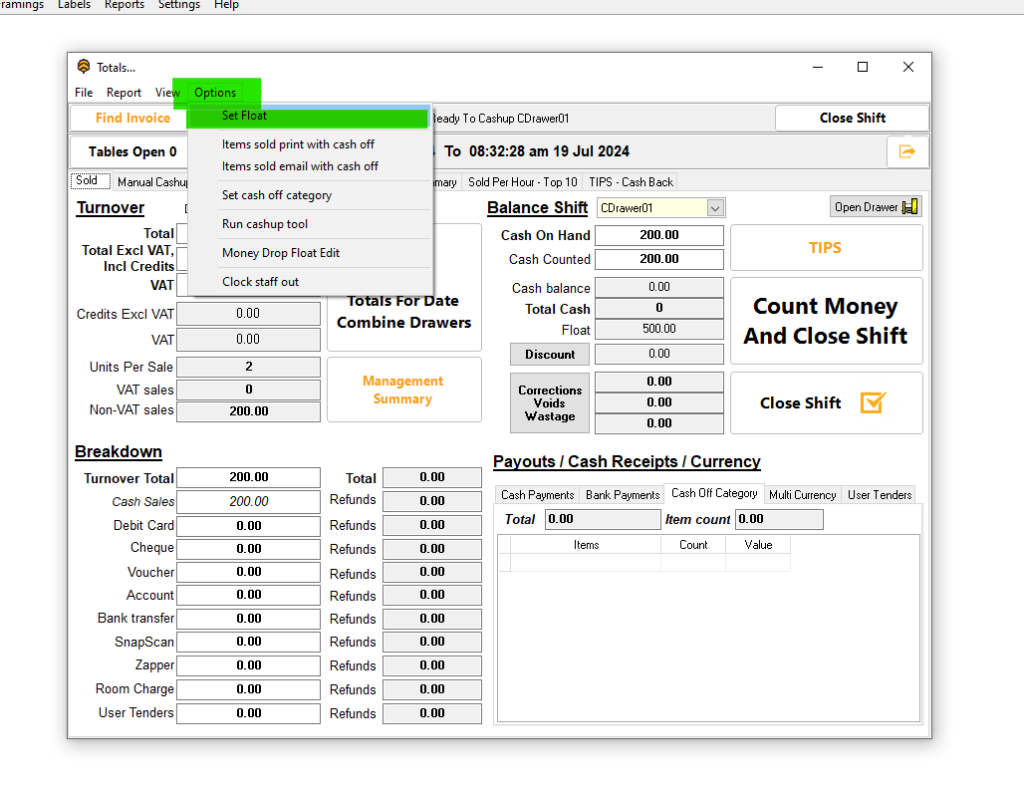Click the Payouts Total field
The image size is (1024, 787).
coord(602,519)
